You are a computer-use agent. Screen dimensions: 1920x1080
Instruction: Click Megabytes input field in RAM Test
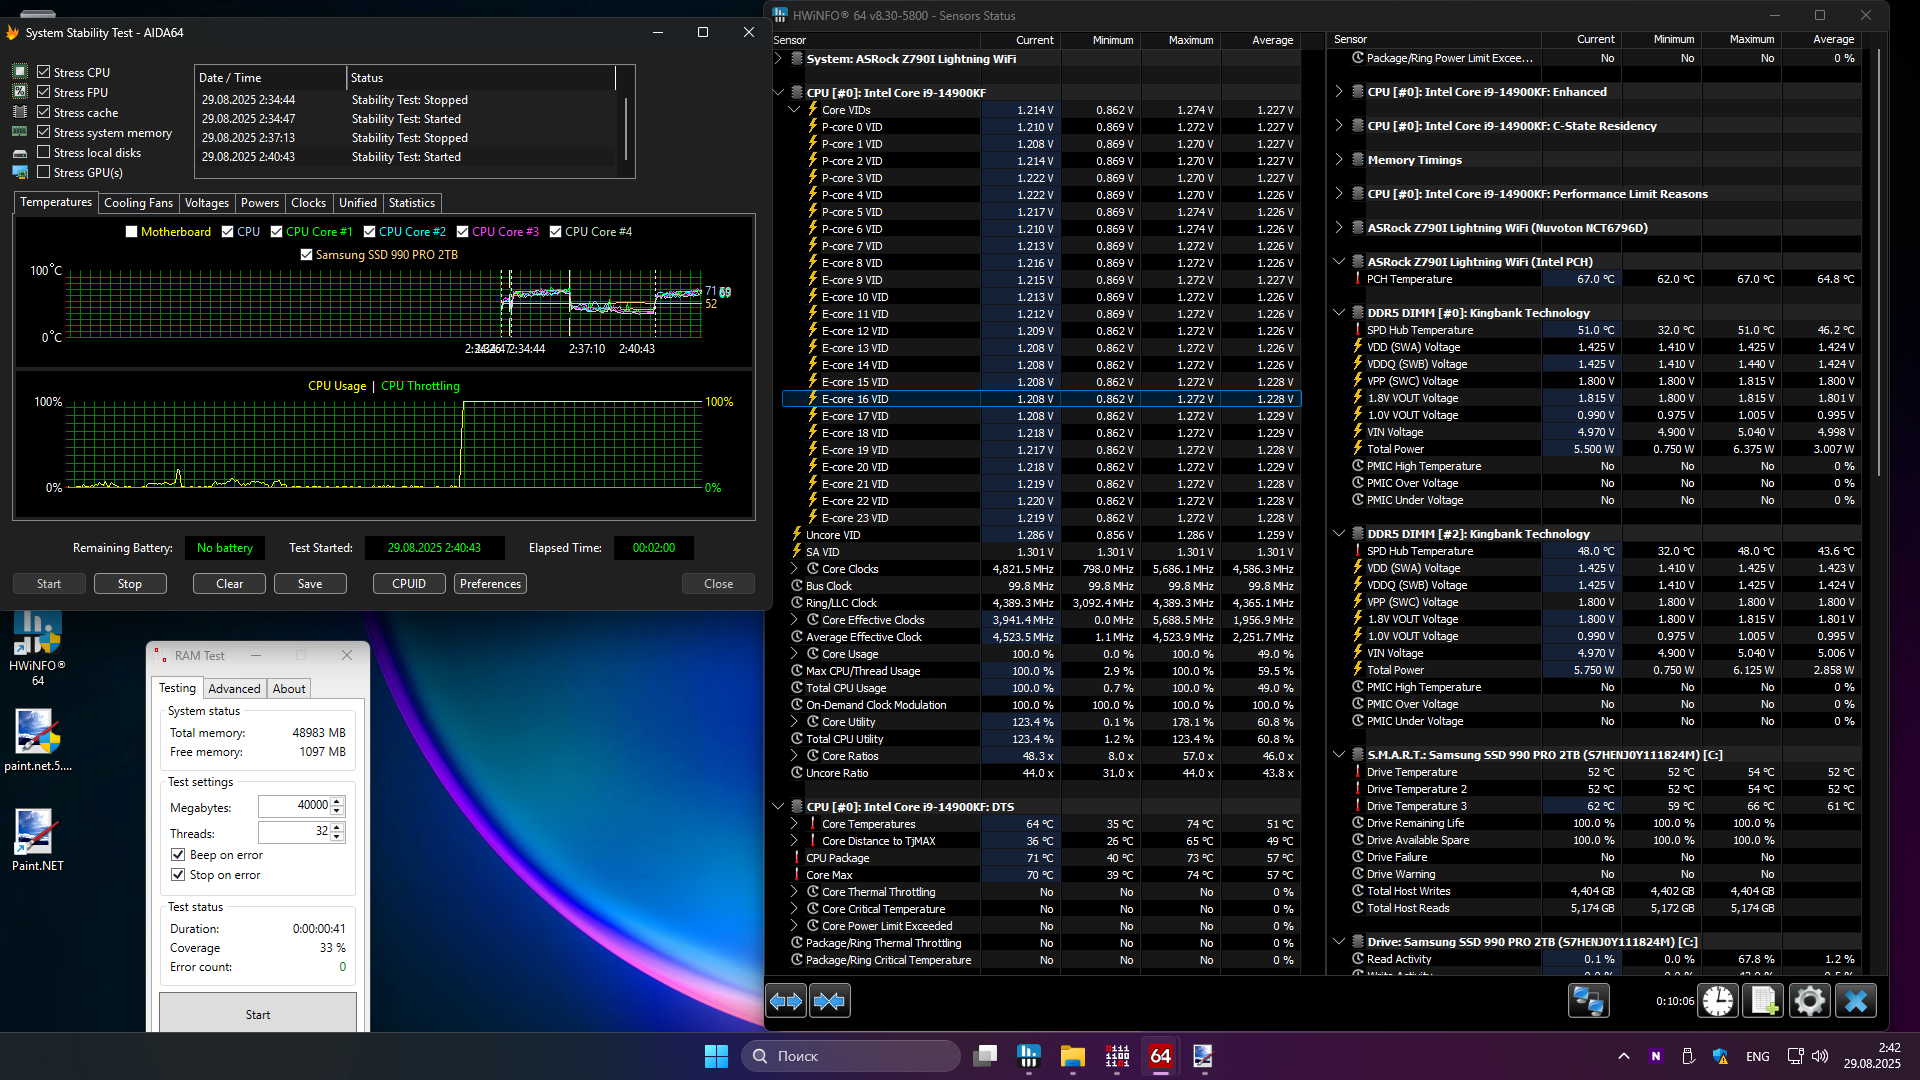(295, 806)
